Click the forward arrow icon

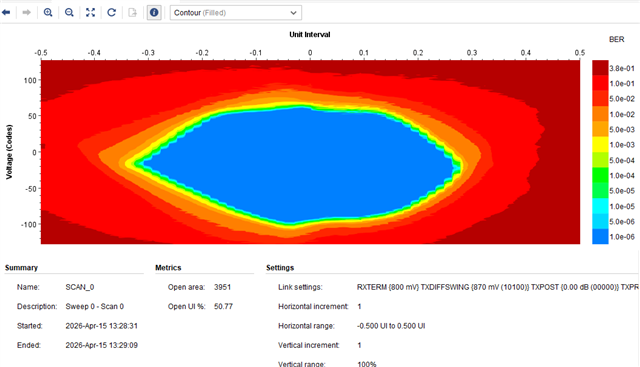point(27,13)
